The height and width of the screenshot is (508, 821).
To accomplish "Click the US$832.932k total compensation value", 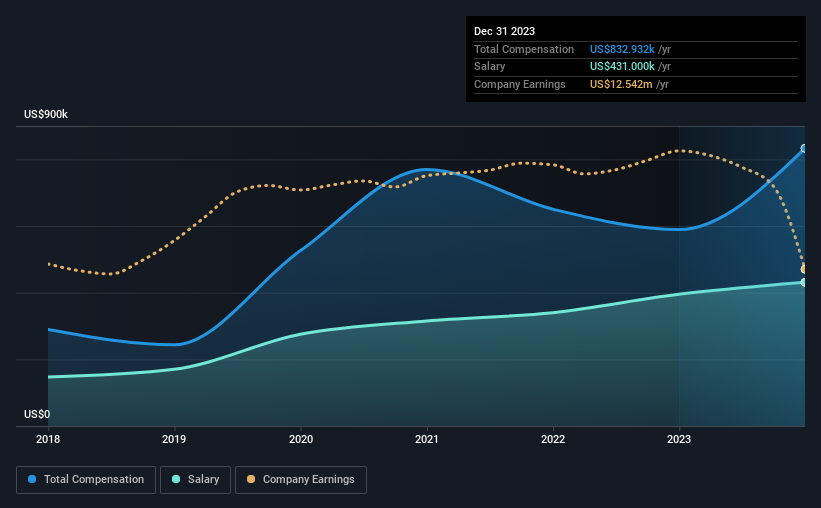I will [622, 49].
